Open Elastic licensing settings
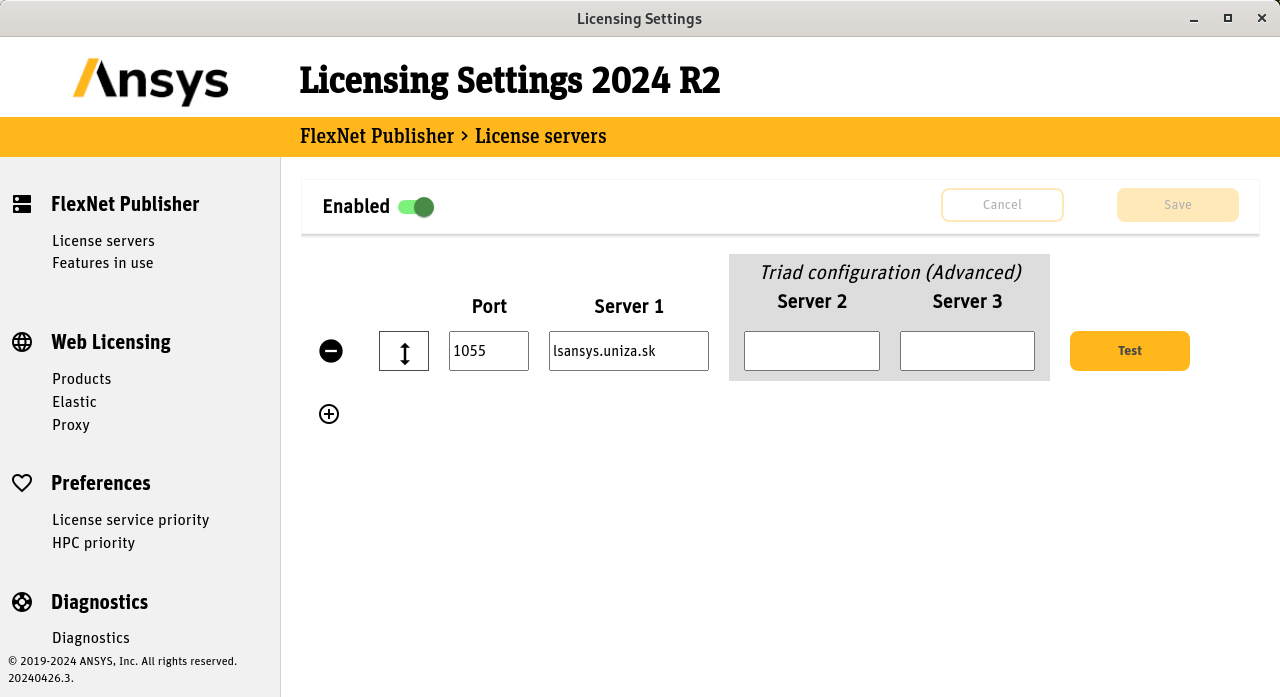This screenshot has width=1280, height=697. (74, 402)
